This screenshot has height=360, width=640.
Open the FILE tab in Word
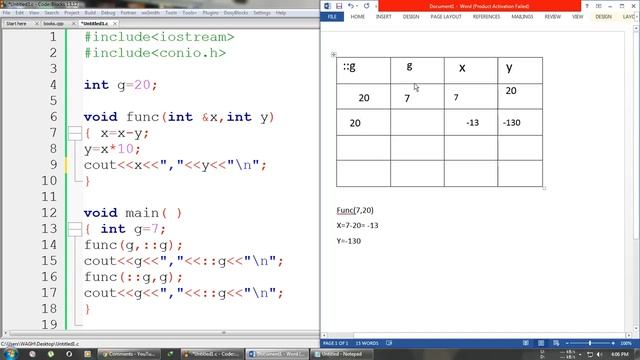point(332,17)
